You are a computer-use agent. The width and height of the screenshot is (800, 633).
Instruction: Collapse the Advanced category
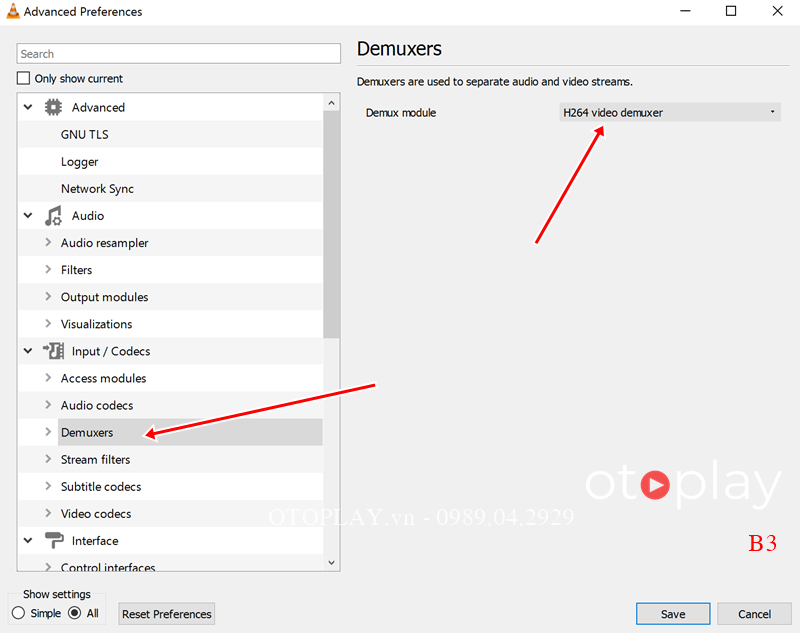(28, 107)
